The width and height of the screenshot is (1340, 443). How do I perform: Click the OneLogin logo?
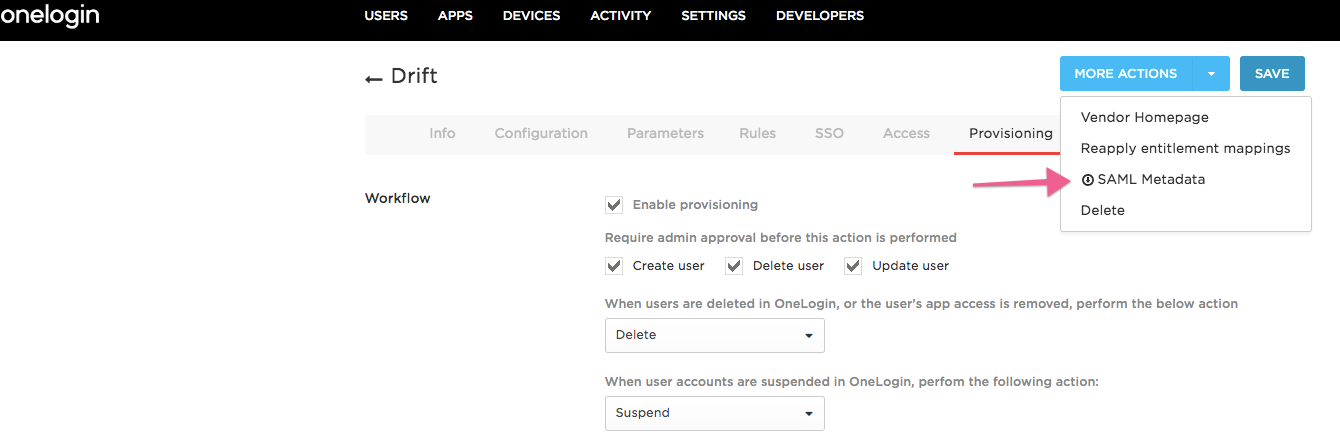point(49,16)
